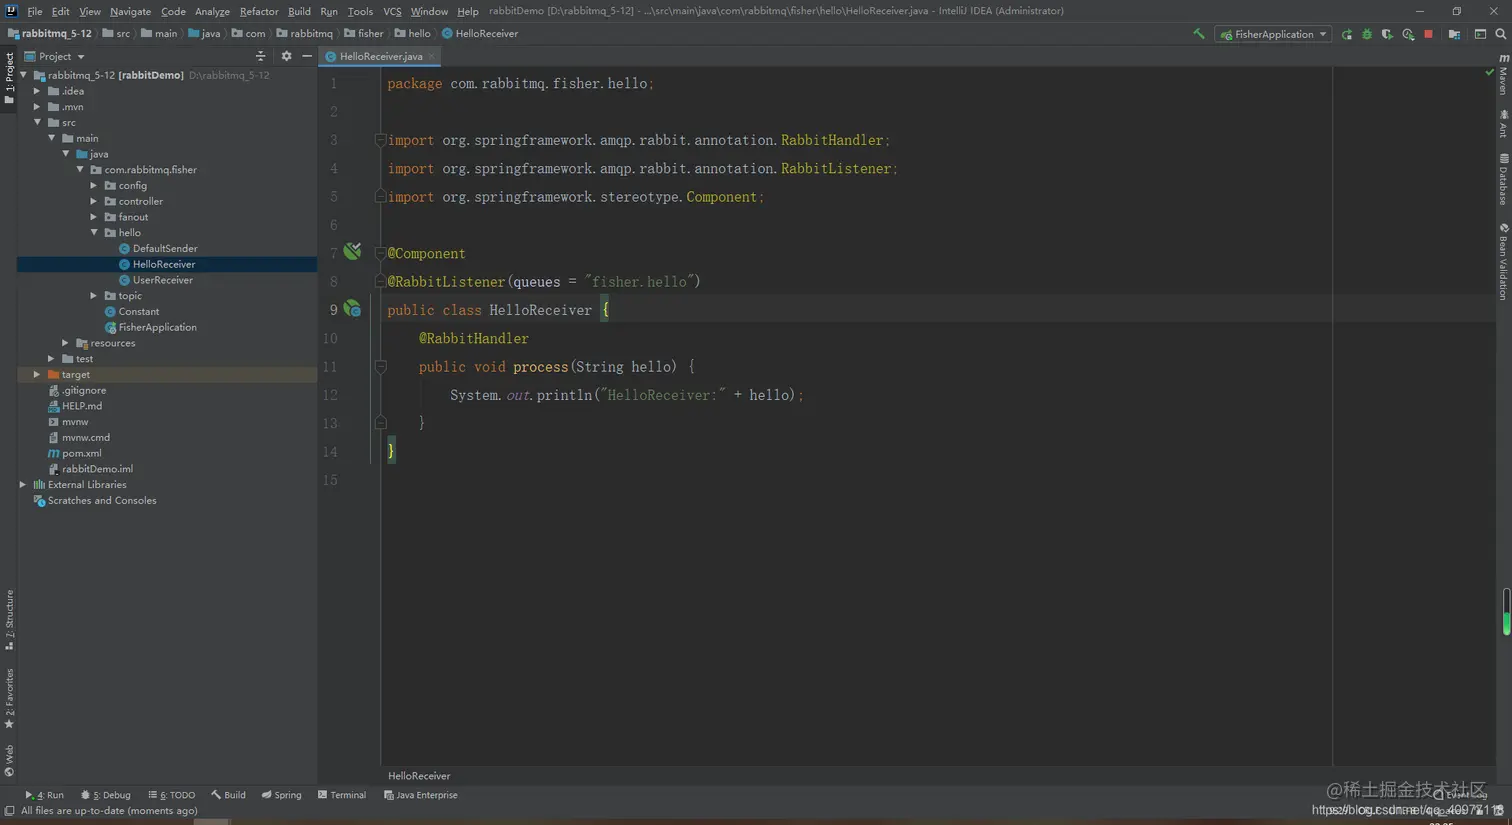Viewport: 1512px width, 825px height.
Task: Open the Analyze menu
Action: pos(212,11)
